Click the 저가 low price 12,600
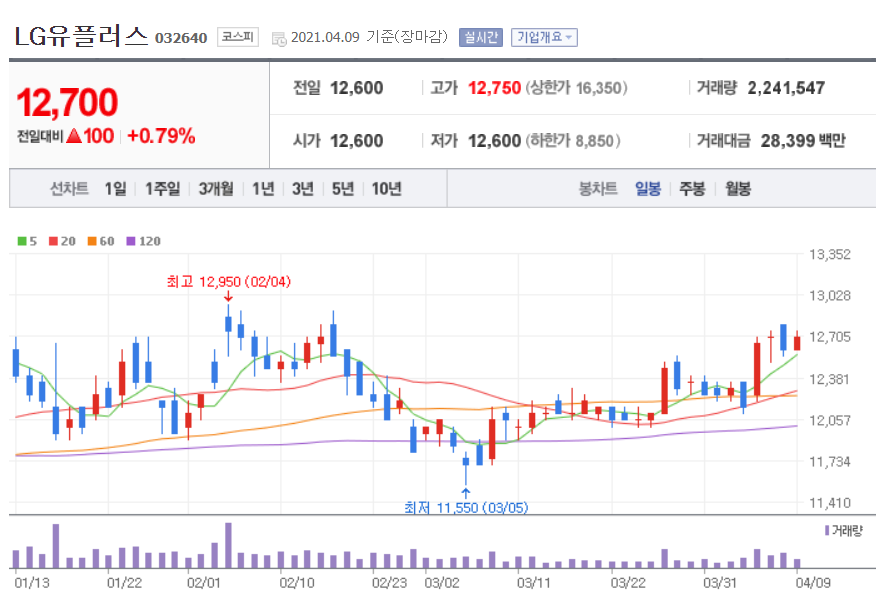The height and width of the screenshot is (610, 876). point(494,141)
